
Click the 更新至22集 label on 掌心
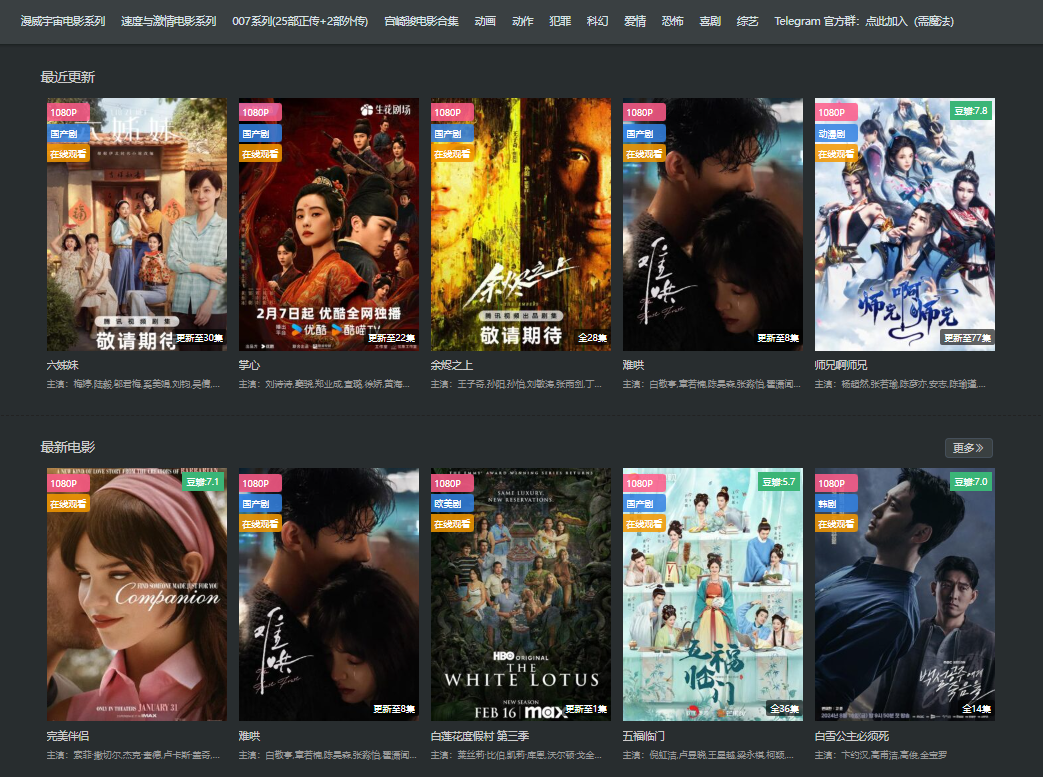click(x=392, y=338)
